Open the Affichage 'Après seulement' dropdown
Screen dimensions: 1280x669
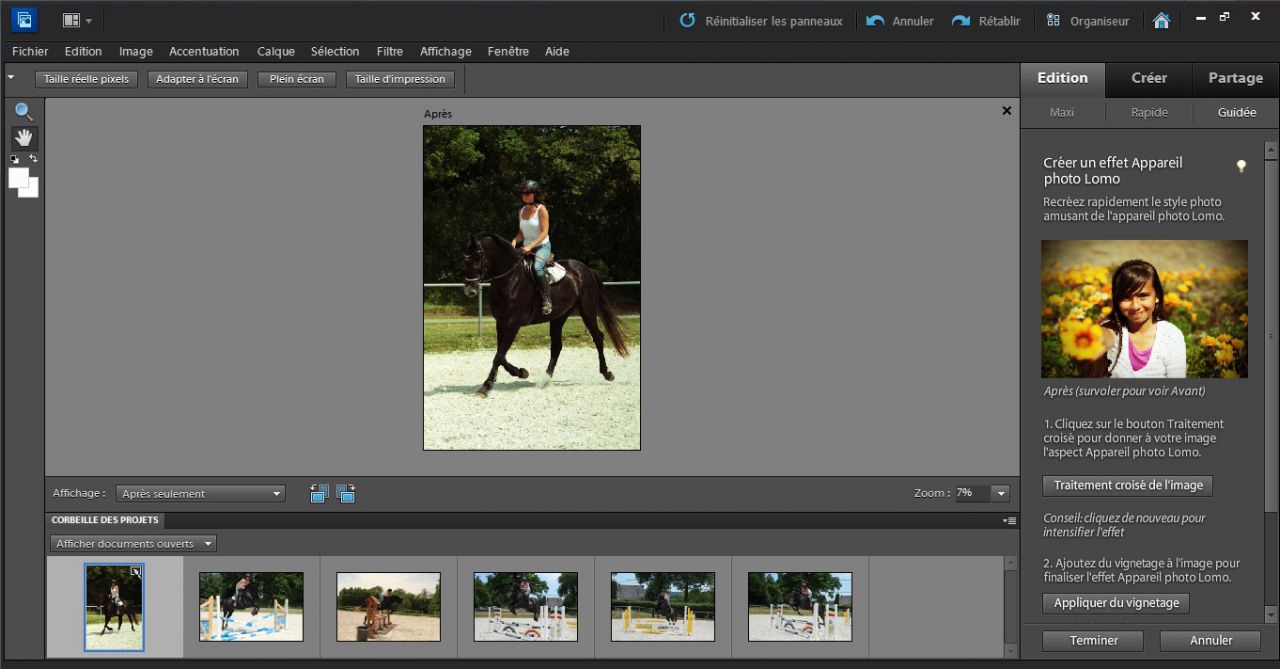pos(200,493)
